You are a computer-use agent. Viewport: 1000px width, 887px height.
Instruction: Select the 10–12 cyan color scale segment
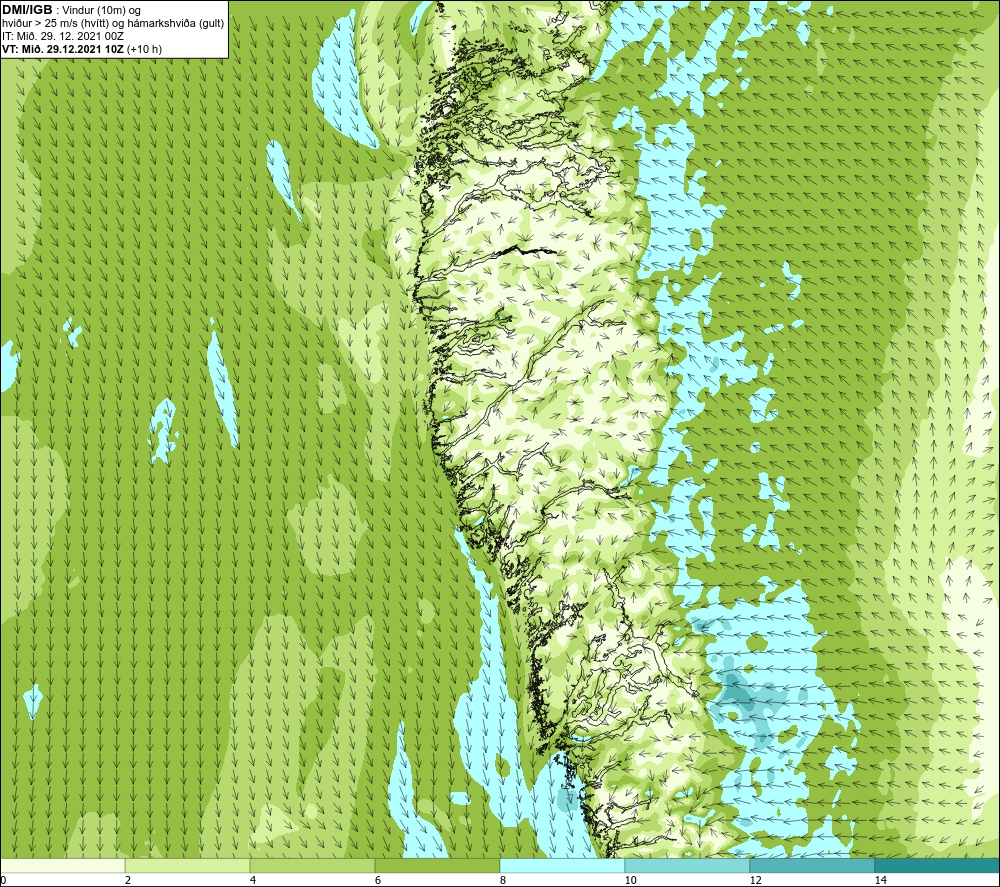click(x=688, y=865)
